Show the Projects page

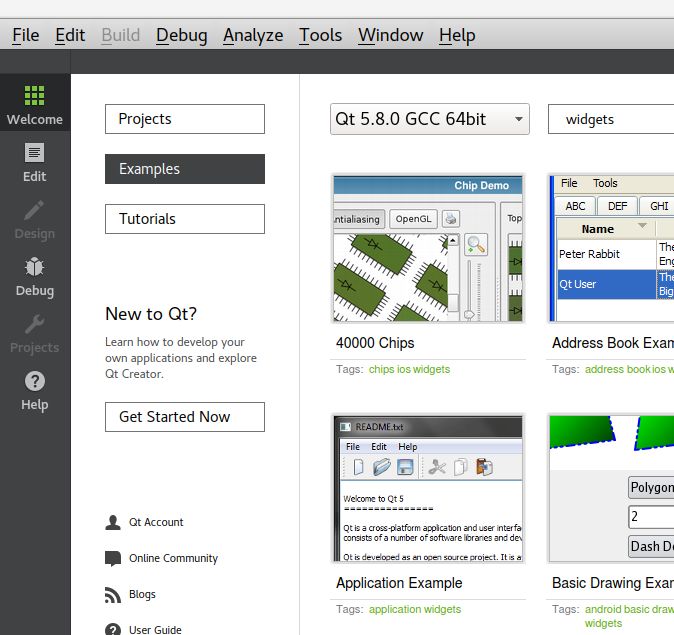pos(185,119)
